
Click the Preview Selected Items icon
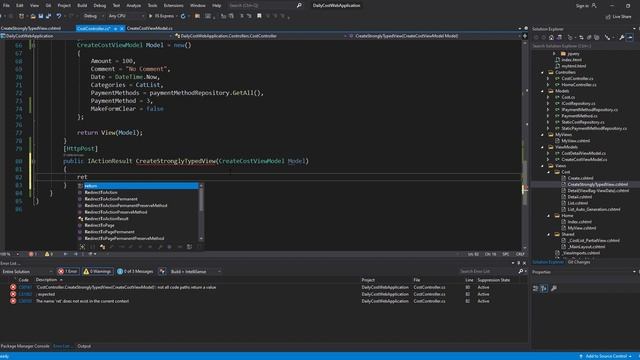click(629, 37)
